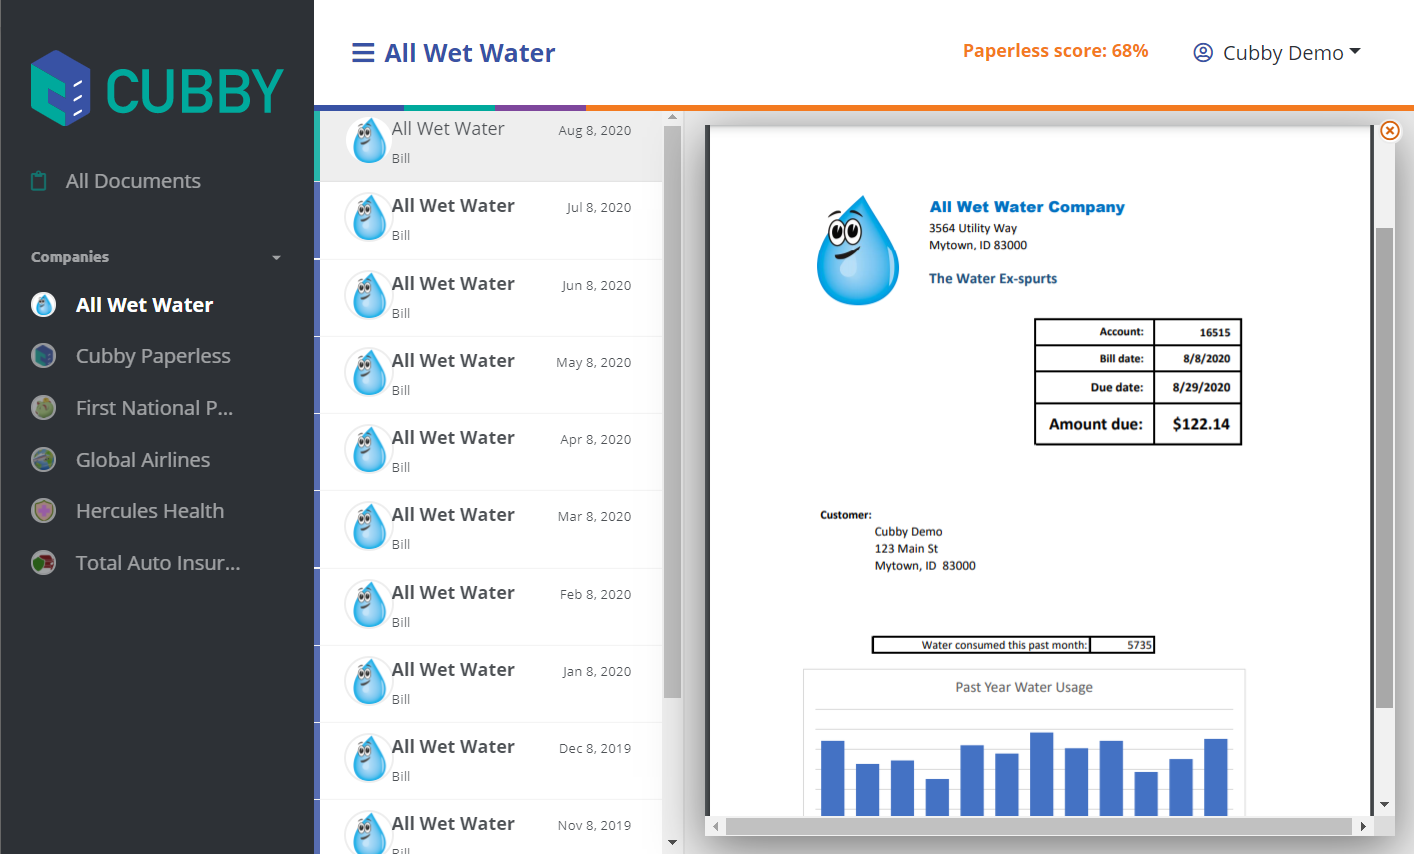The height and width of the screenshot is (854, 1414).
Task: Open the bill dated Feb 8, 2020
Action: click(x=490, y=607)
